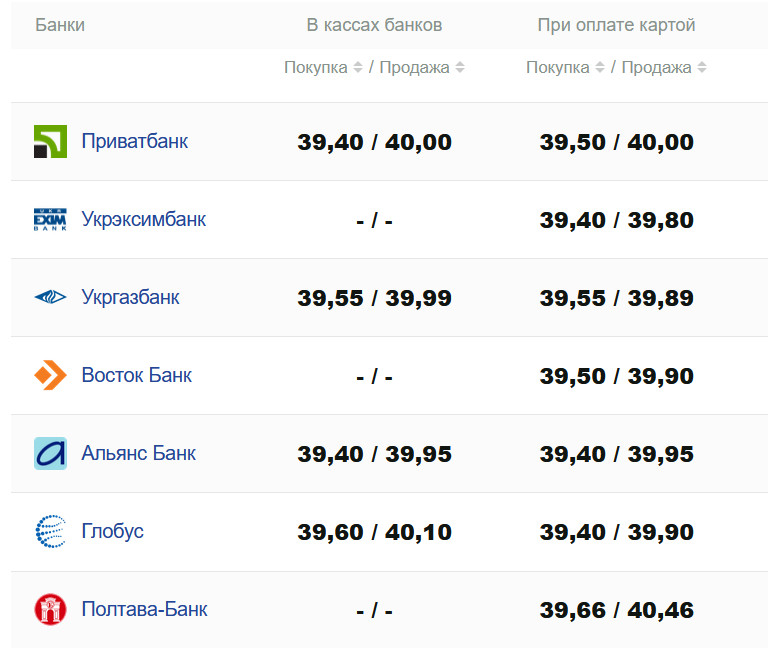This screenshot has width=768, height=648.
Task: Open the Полтава-Банк link
Action: coord(144,609)
